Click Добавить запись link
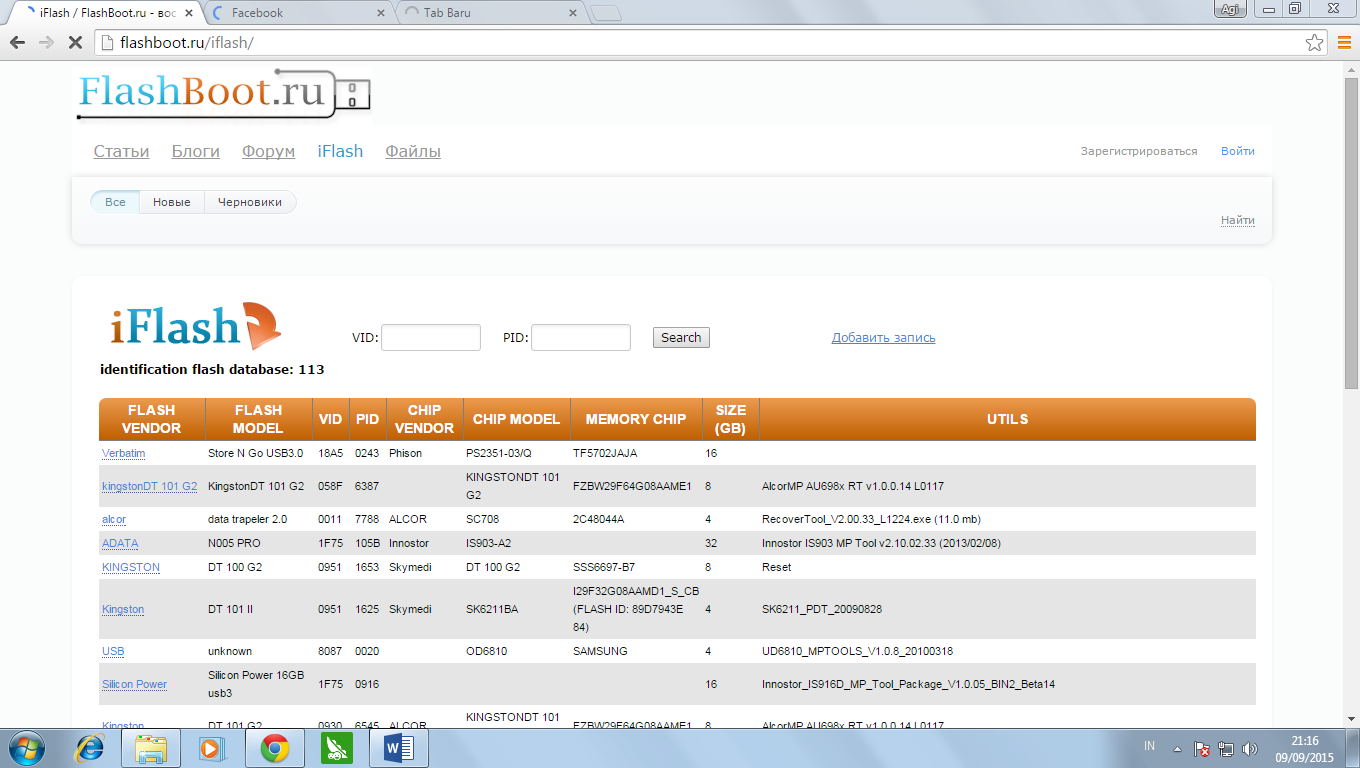Viewport: 1360px width, 768px height. 884,338
